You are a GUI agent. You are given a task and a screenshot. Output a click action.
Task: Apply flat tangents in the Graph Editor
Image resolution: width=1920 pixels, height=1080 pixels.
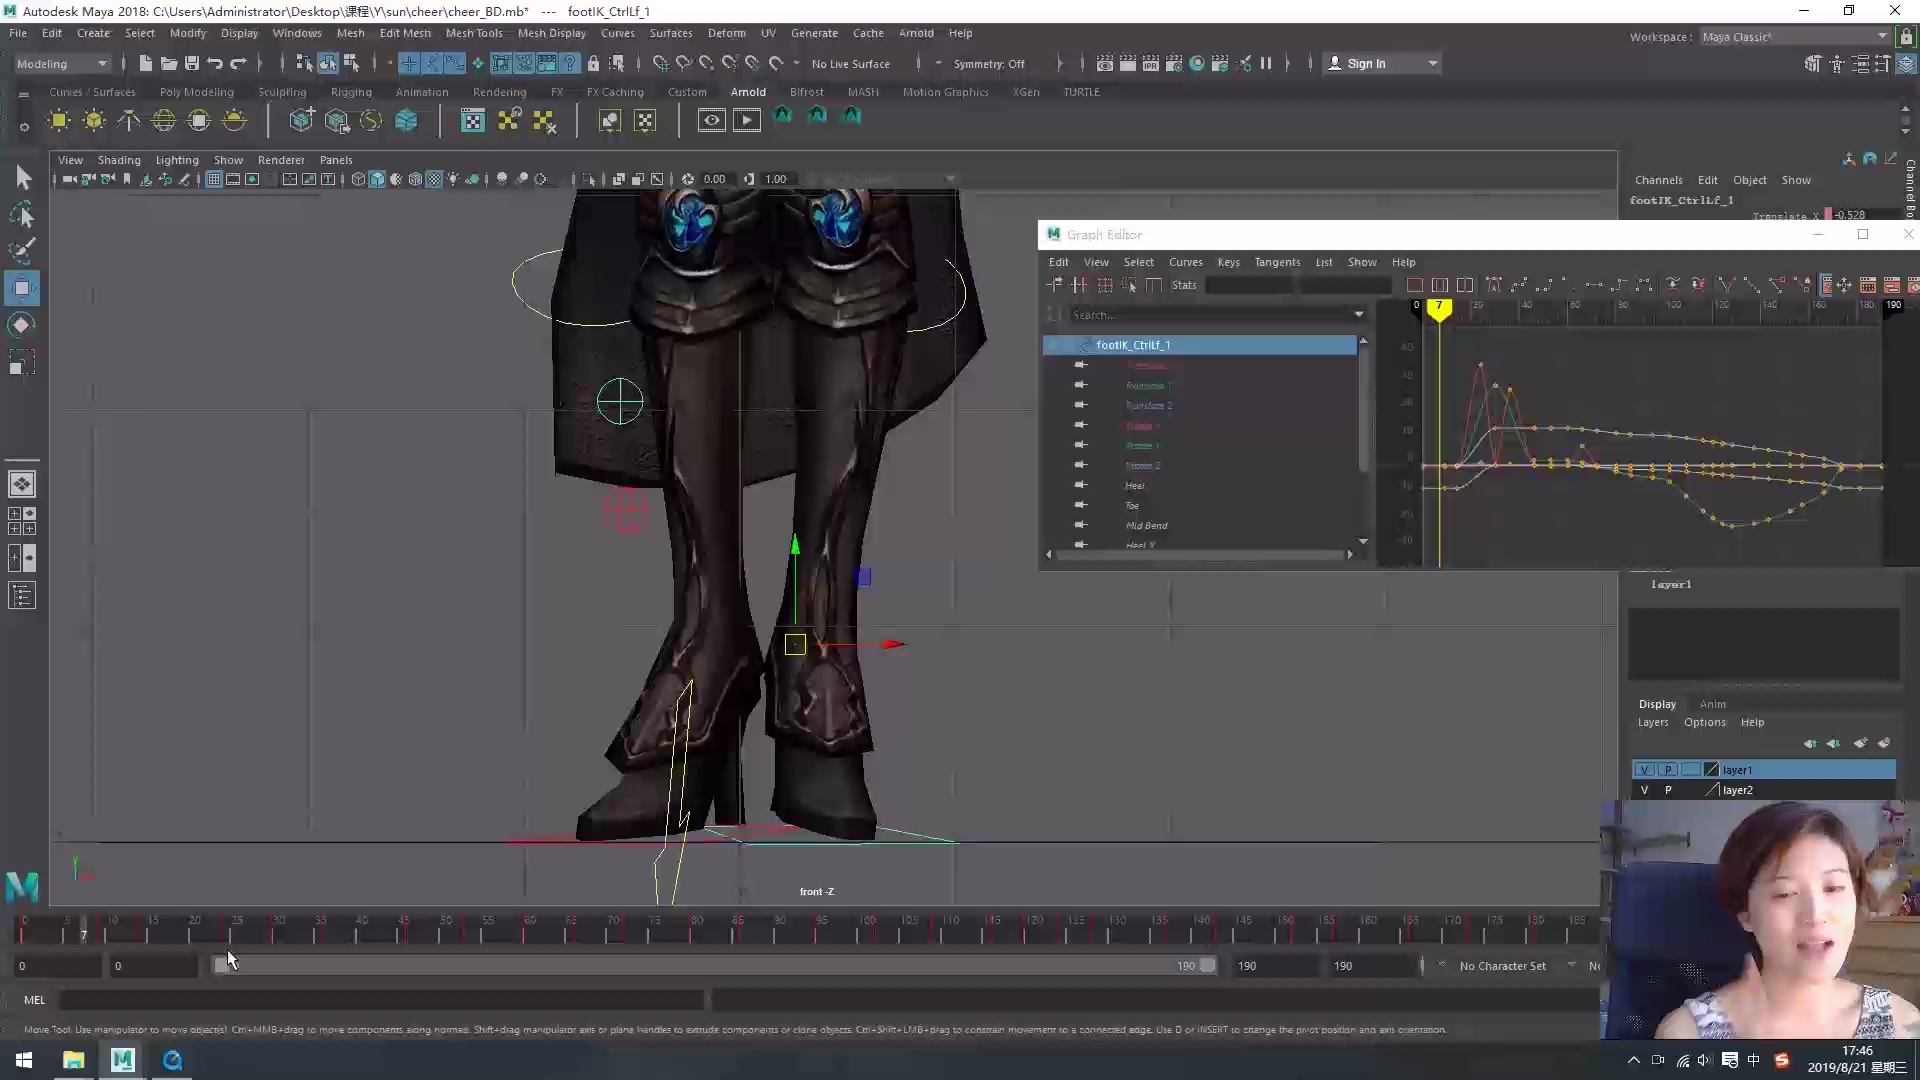tap(1594, 285)
